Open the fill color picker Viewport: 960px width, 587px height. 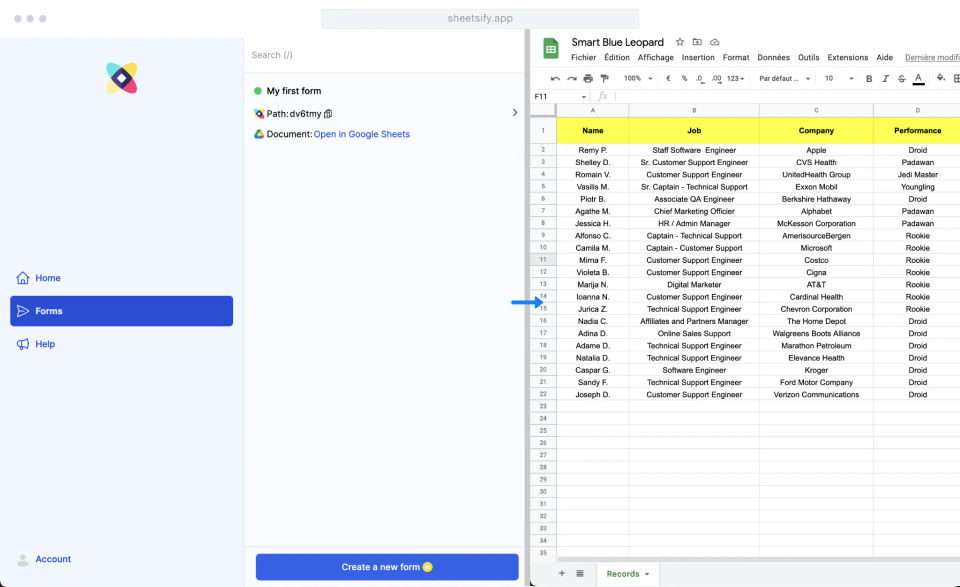click(x=941, y=78)
